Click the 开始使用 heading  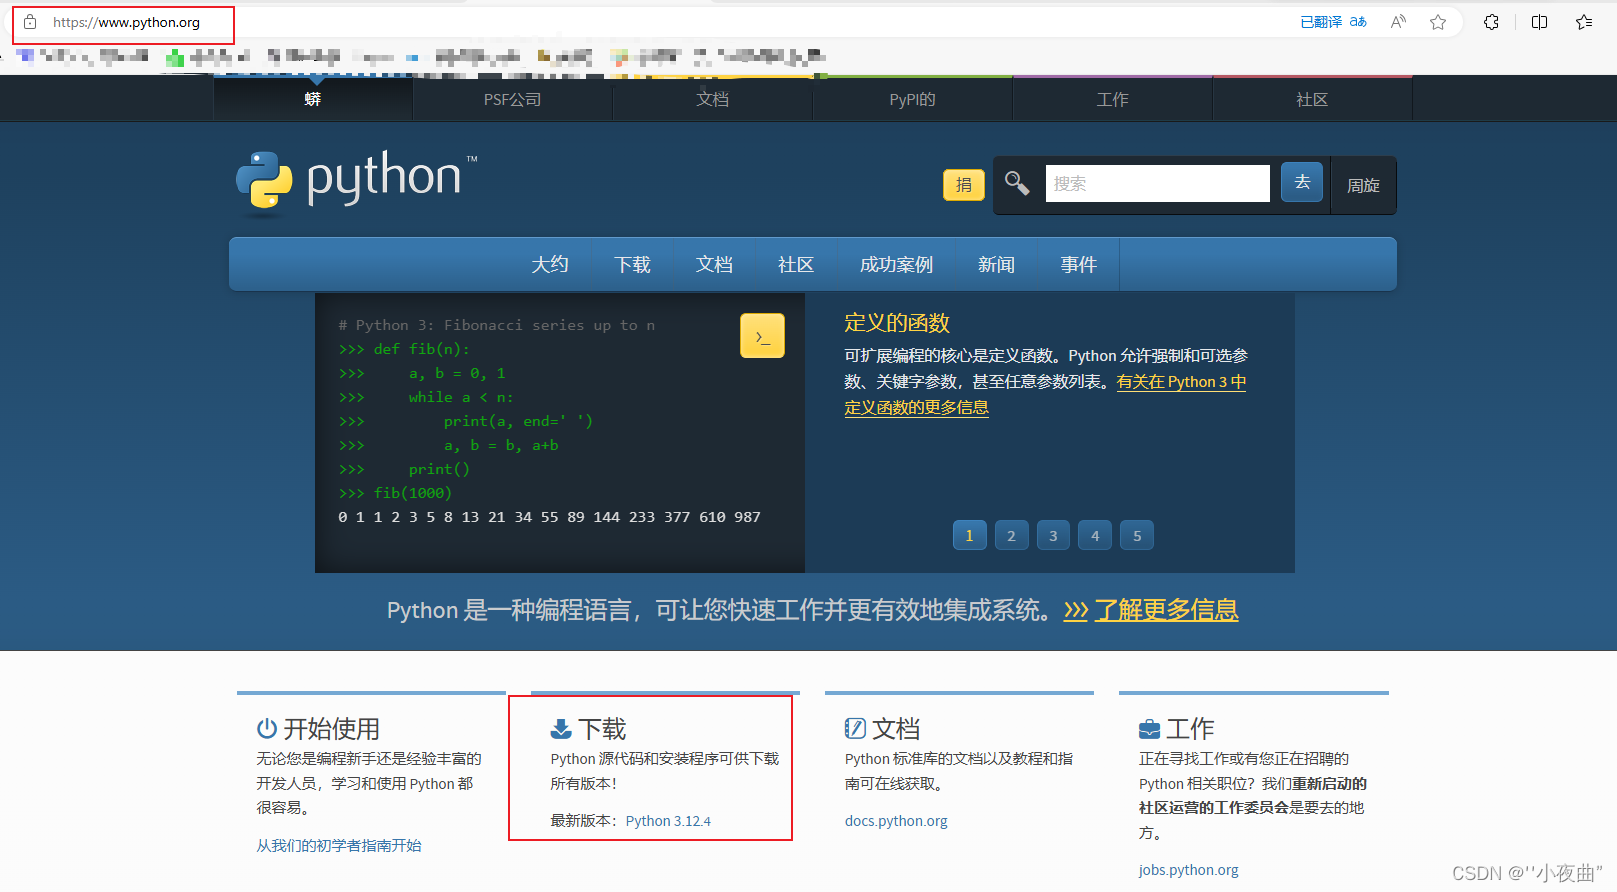(x=331, y=729)
